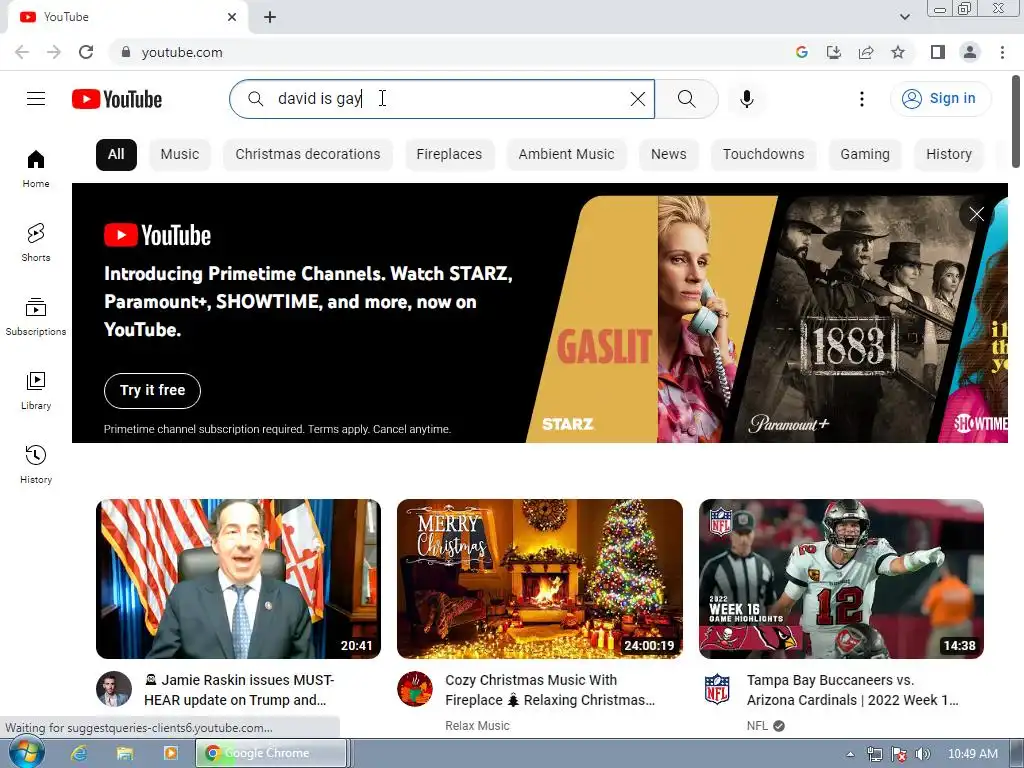1024x768 pixels.
Task: Select the Music filter chip
Action: [x=180, y=154]
